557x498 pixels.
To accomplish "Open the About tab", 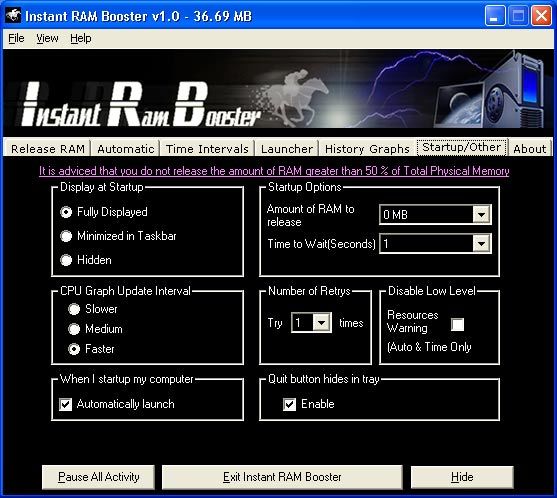I will [529, 148].
